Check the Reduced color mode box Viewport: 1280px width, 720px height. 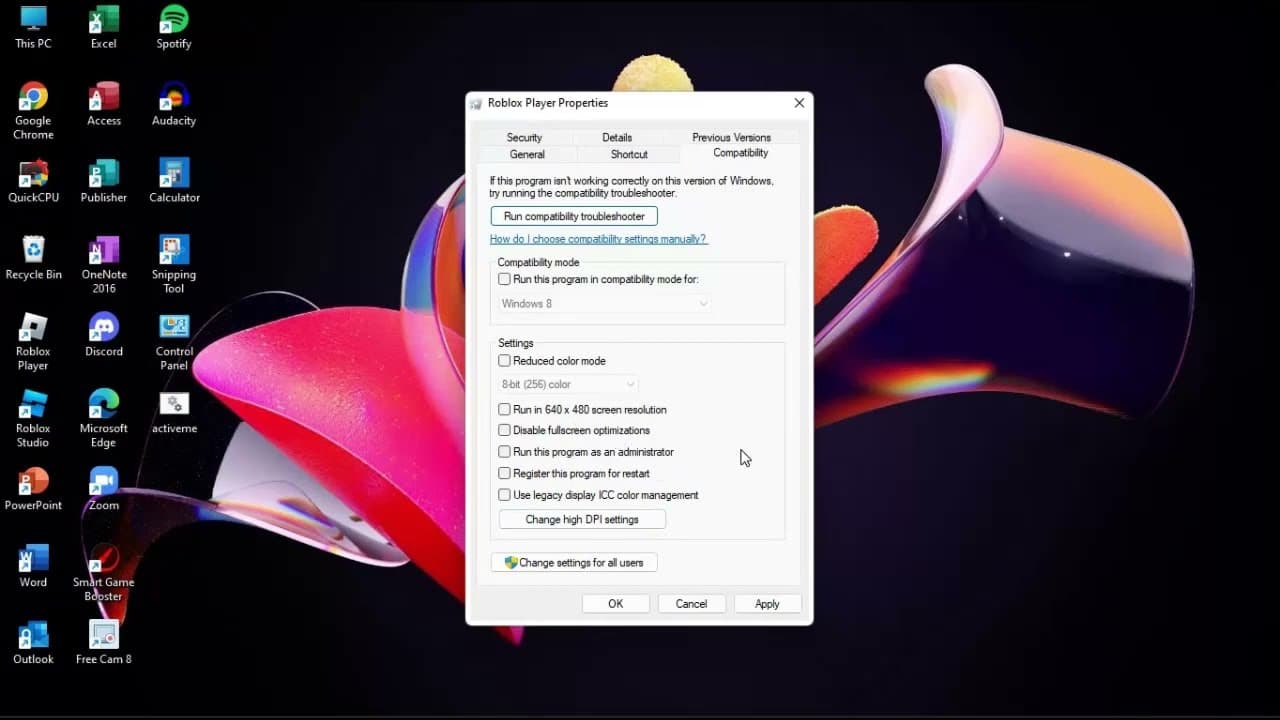coord(504,361)
